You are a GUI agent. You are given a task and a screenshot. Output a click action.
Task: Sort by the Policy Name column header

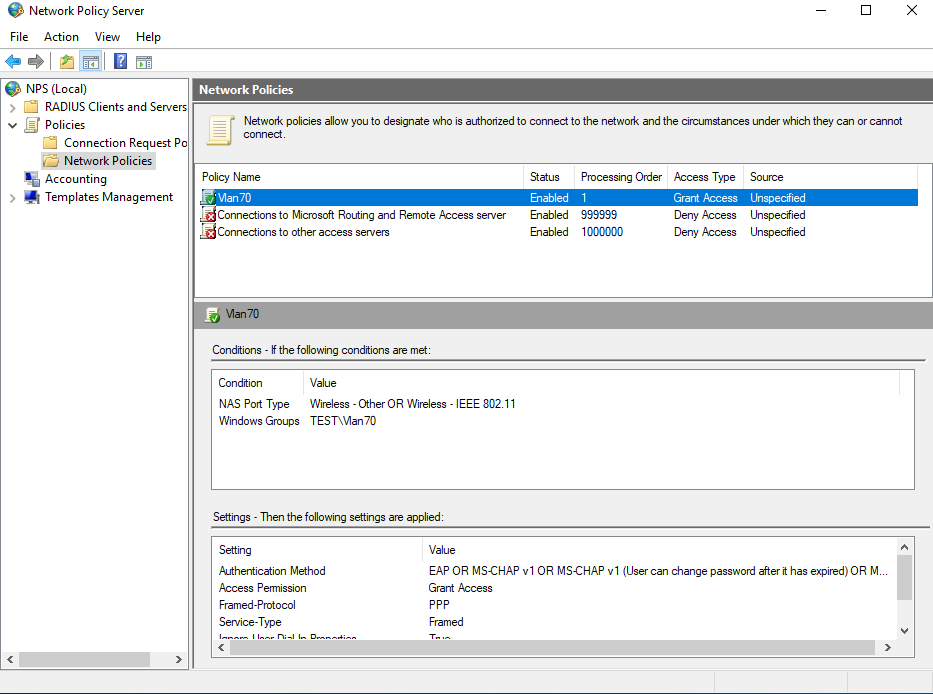(x=231, y=177)
